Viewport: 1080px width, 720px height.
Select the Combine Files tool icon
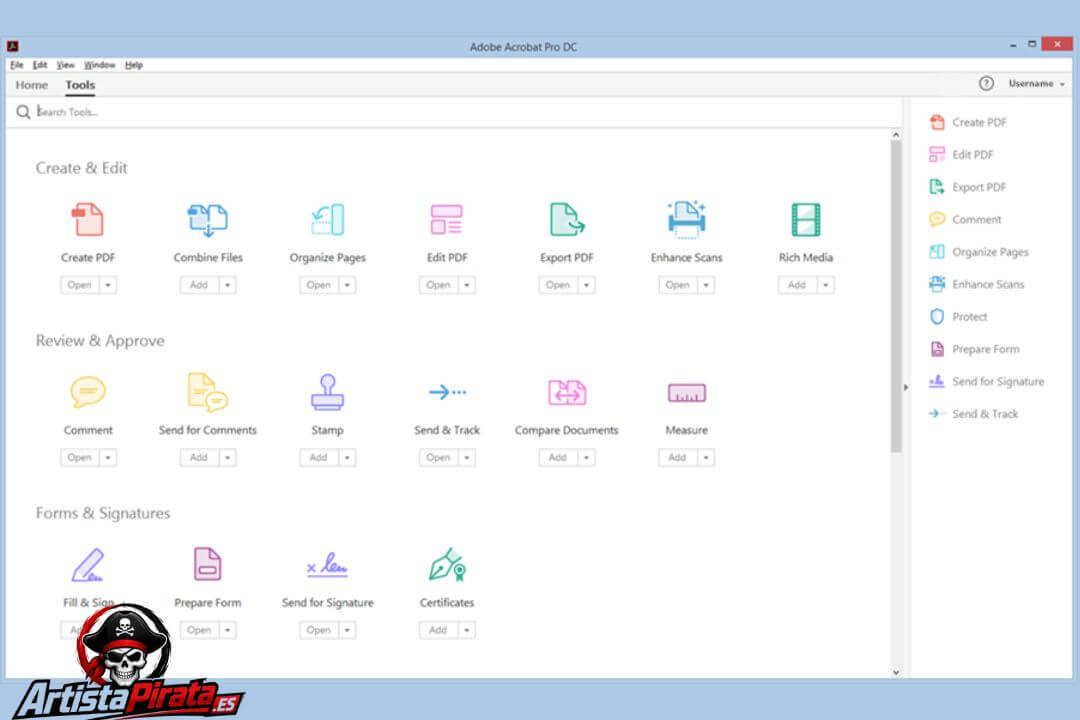click(207, 220)
